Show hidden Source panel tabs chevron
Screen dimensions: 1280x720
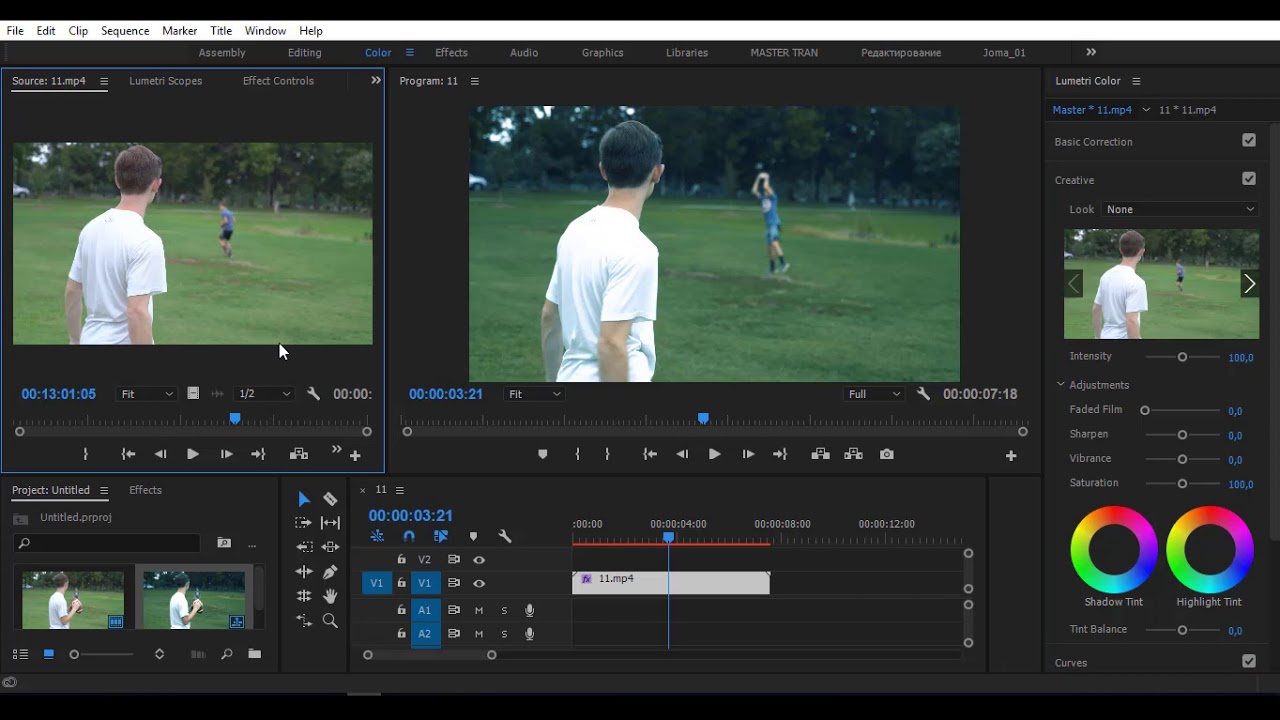coord(376,80)
